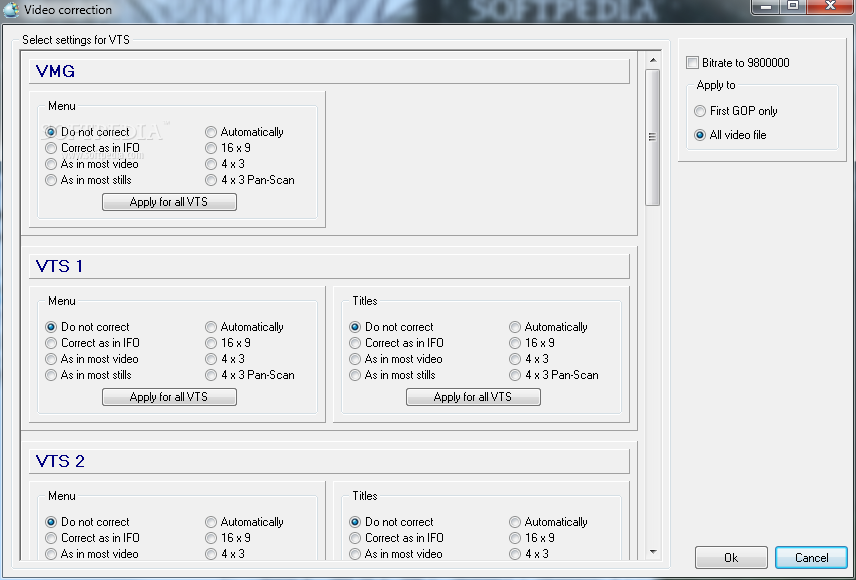856x580 pixels.
Task: Click the VTS 1 section heading
Action: coord(59,267)
